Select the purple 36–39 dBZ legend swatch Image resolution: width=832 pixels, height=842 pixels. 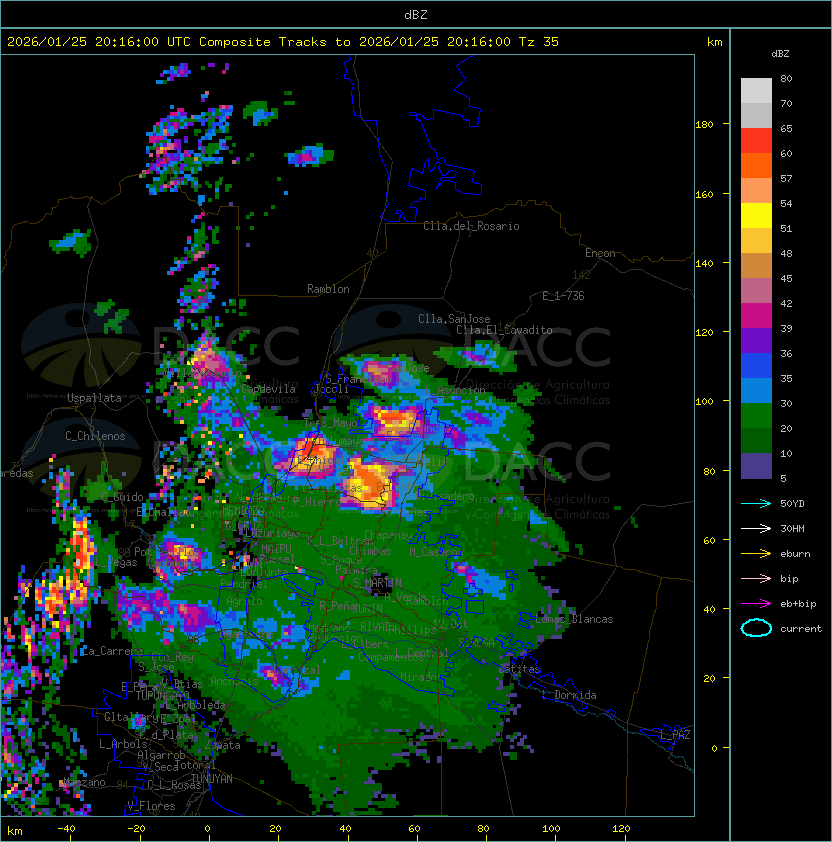point(756,341)
